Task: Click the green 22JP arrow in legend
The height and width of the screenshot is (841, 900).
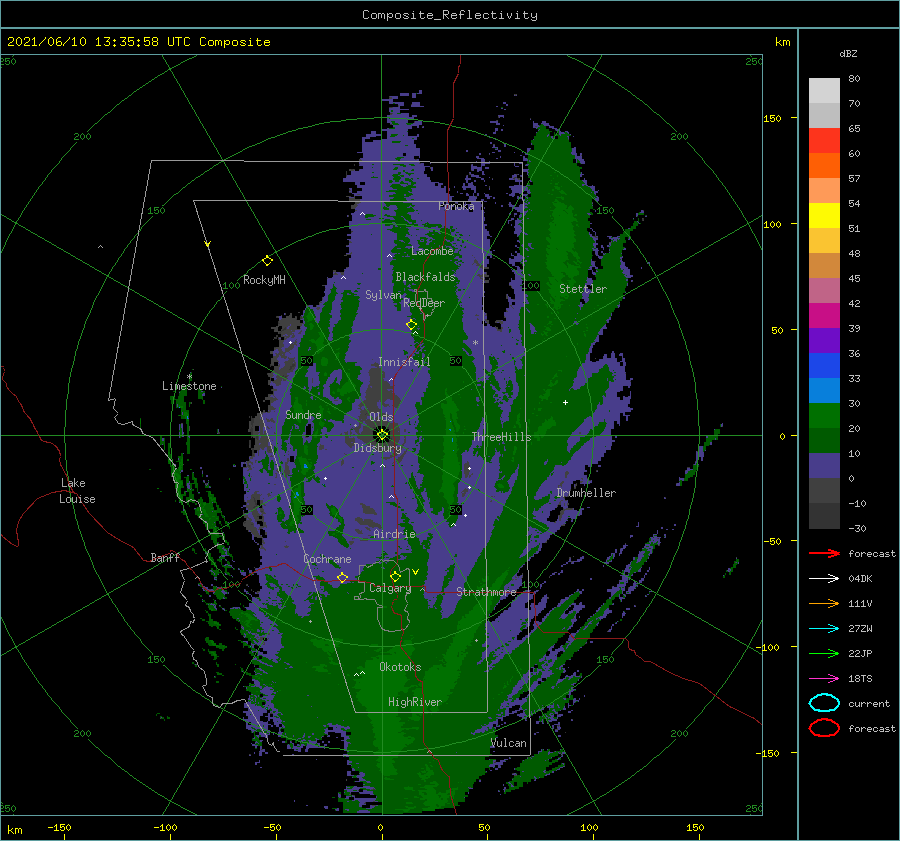Action: [x=824, y=653]
